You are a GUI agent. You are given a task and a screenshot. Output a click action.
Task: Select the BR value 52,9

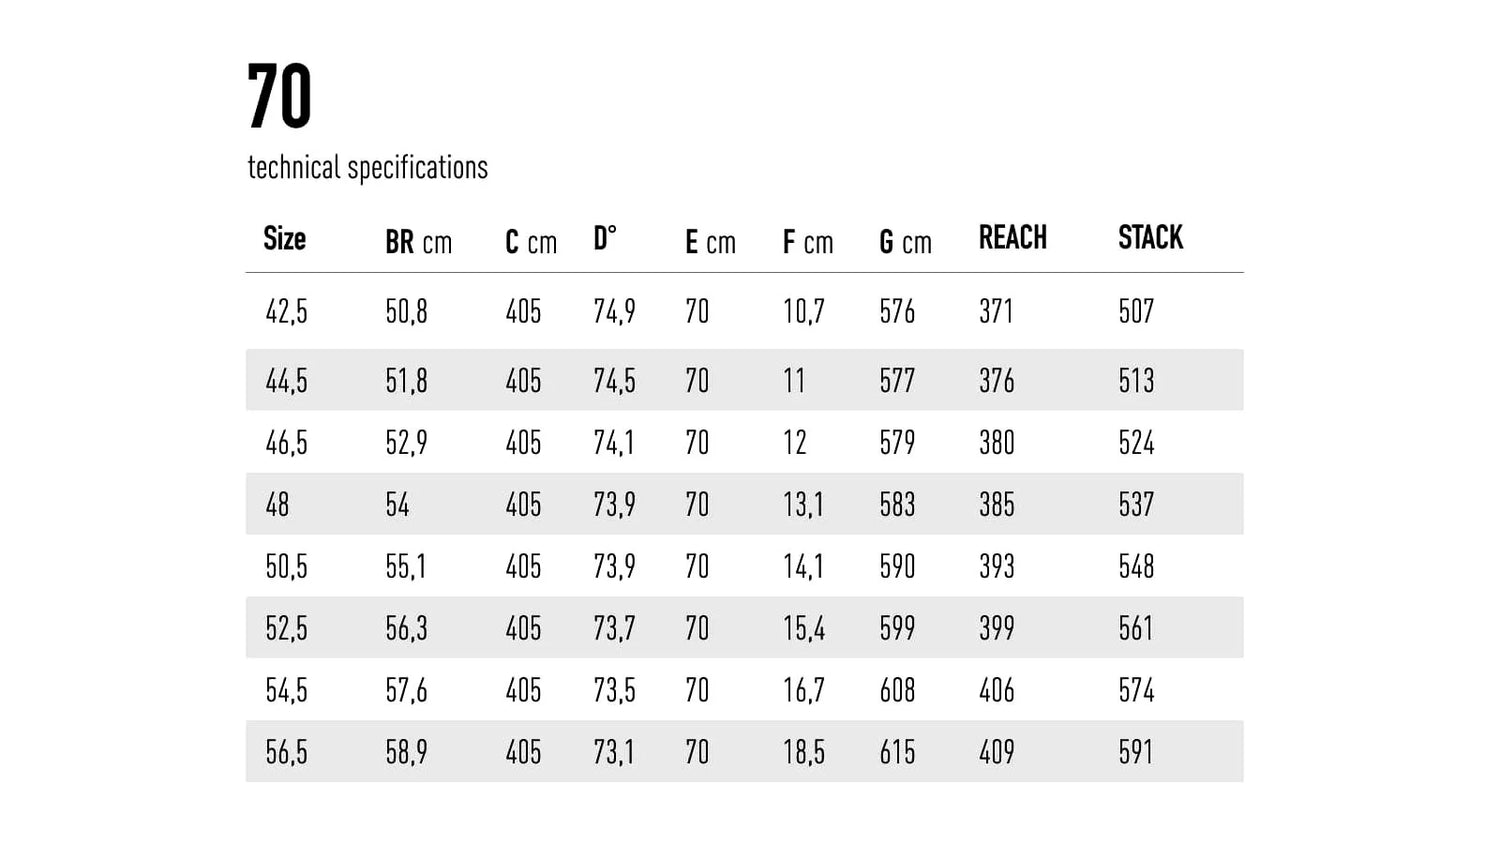point(406,443)
